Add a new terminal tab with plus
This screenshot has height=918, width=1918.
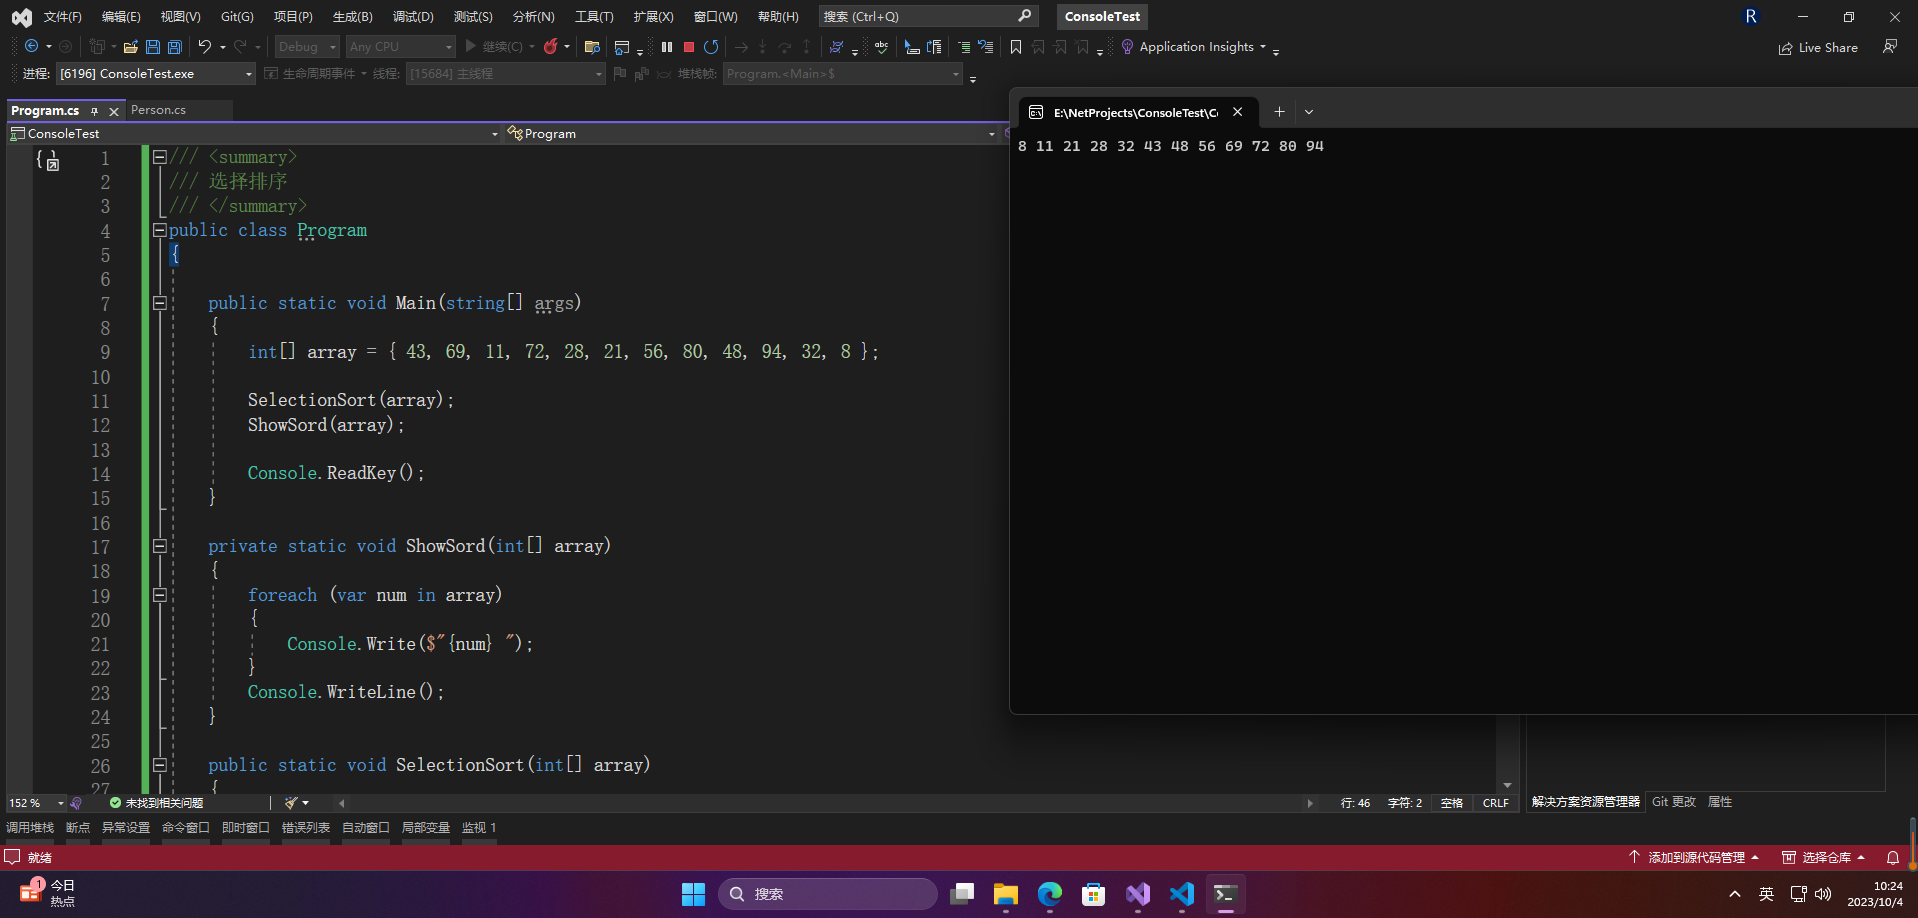point(1279,112)
